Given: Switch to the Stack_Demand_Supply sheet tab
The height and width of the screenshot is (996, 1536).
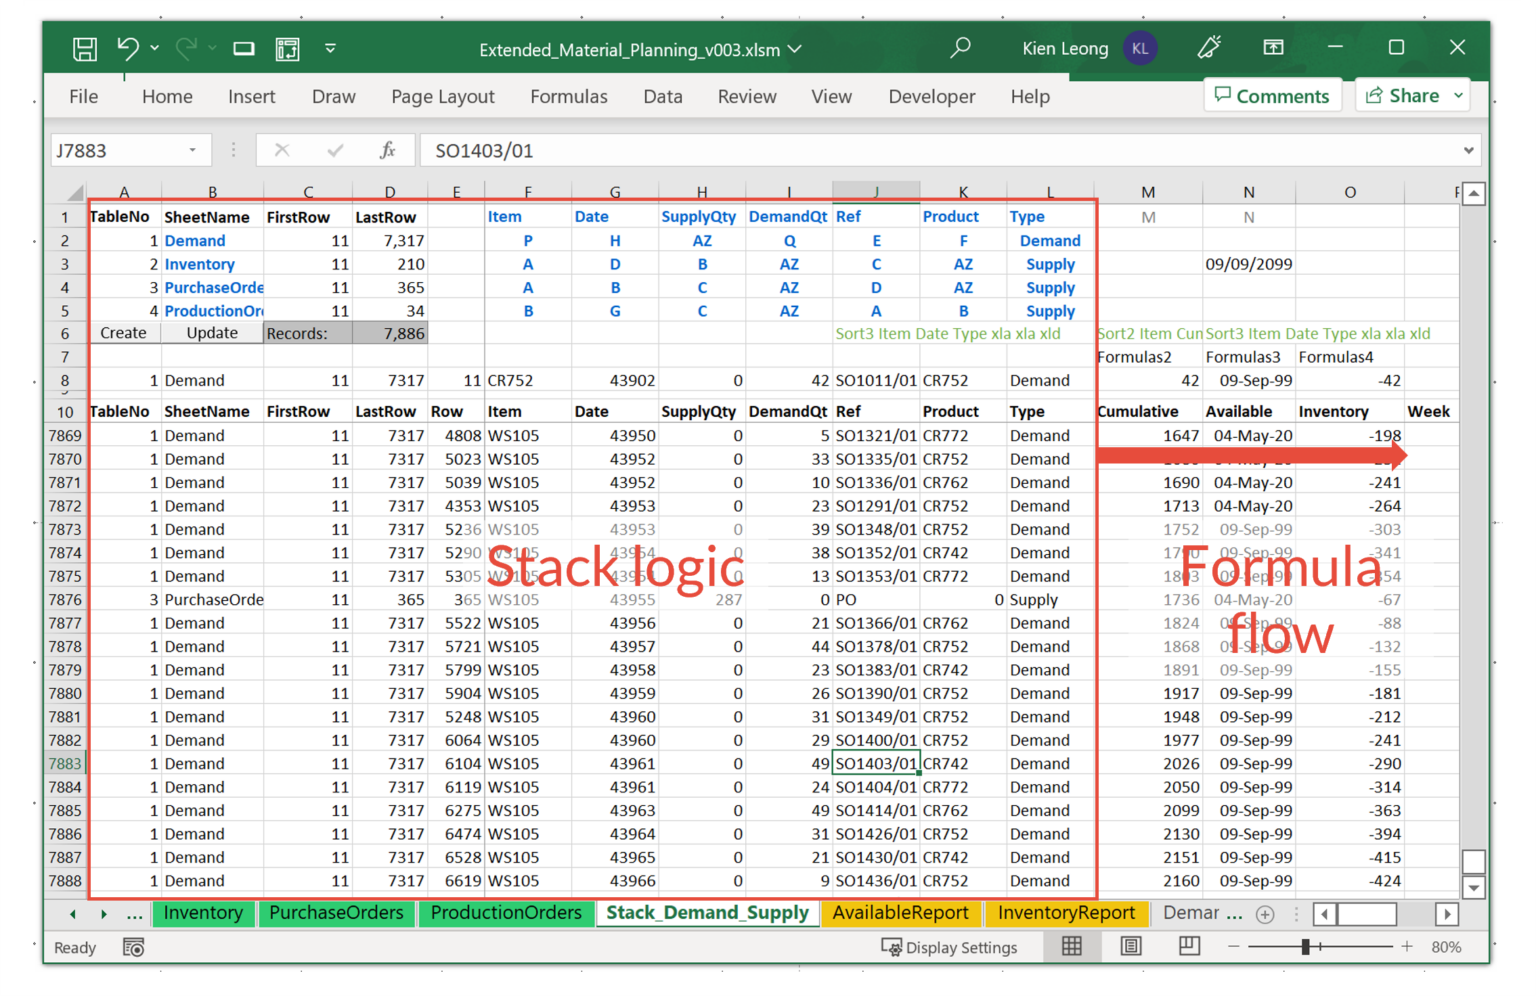Looking at the screenshot, I should (x=707, y=913).
